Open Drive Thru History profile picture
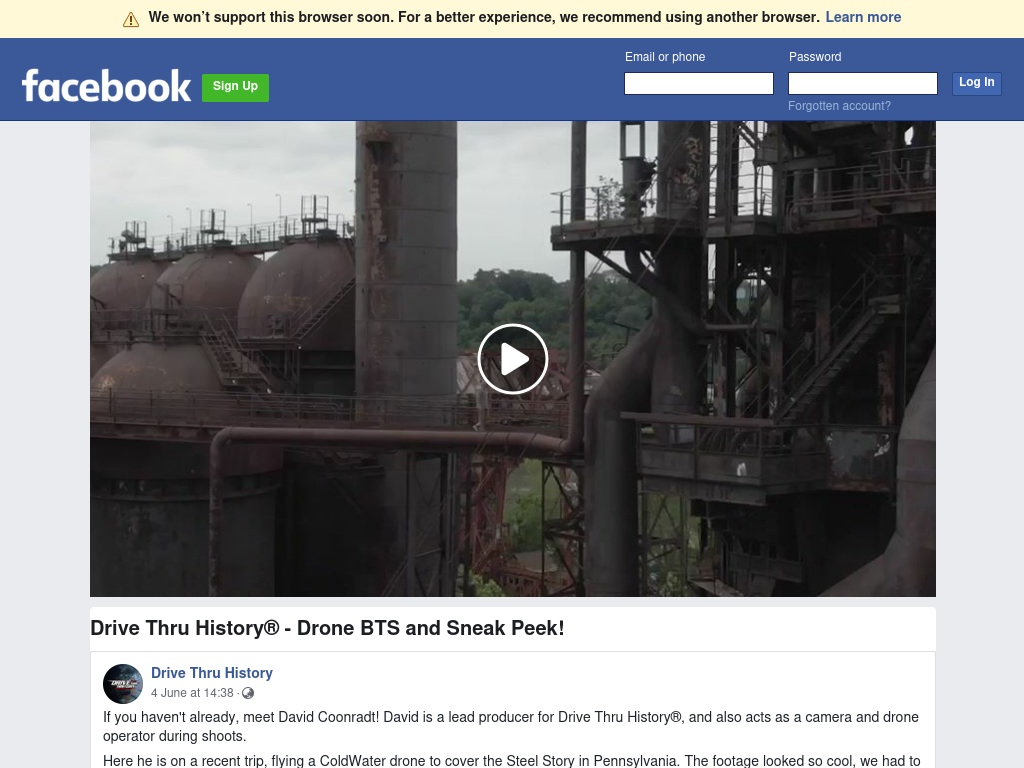The height and width of the screenshot is (768, 1024). click(x=123, y=684)
